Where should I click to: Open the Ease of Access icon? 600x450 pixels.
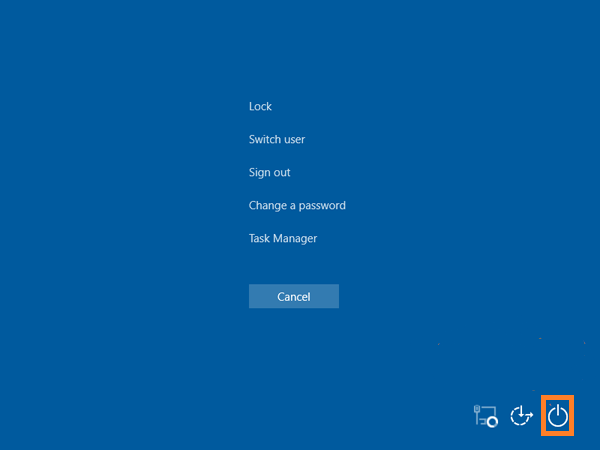(521, 416)
